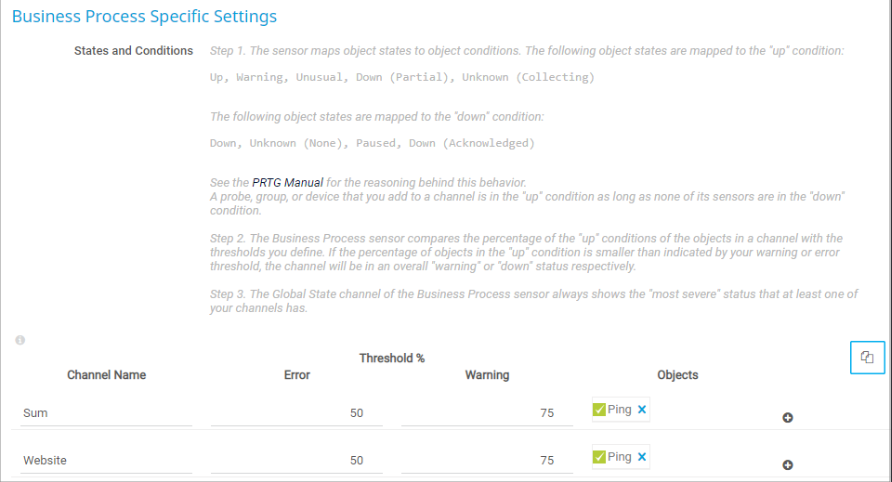
Task: Remove Ping object from Sum channel
Action: tap(642, 410)
